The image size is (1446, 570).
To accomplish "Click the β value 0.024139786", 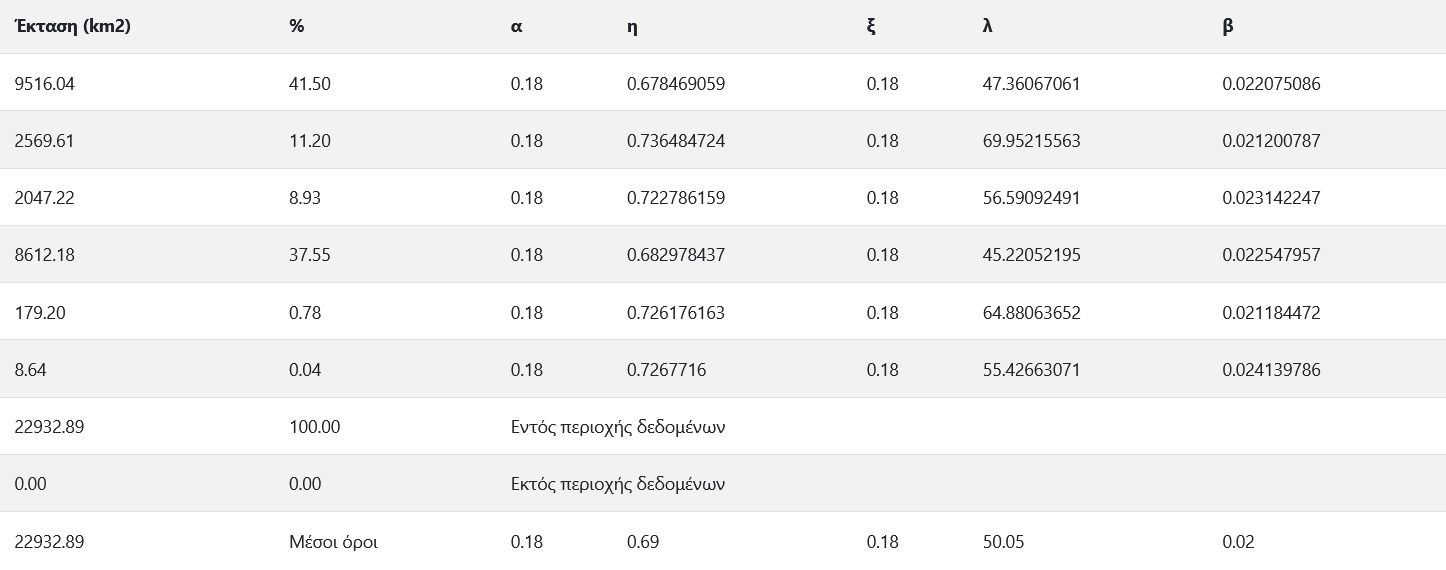I will point(1271,370).
